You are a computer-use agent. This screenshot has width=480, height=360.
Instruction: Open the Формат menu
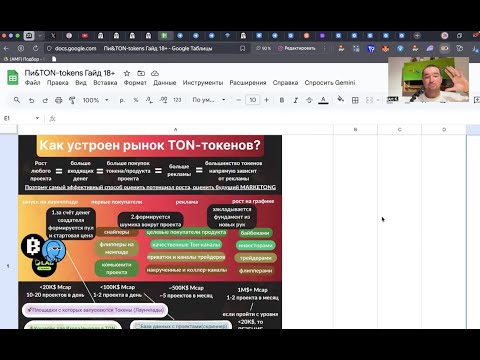[x=135, y=83]
